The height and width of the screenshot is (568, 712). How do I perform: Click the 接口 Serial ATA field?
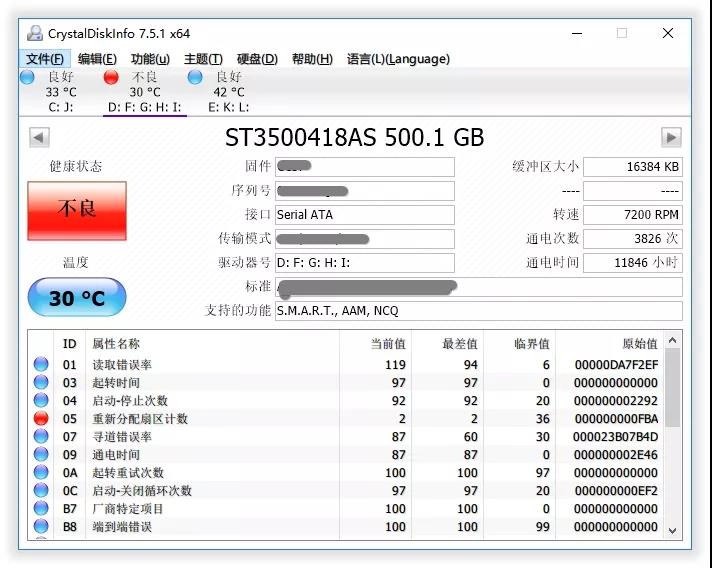click(365, 215)
